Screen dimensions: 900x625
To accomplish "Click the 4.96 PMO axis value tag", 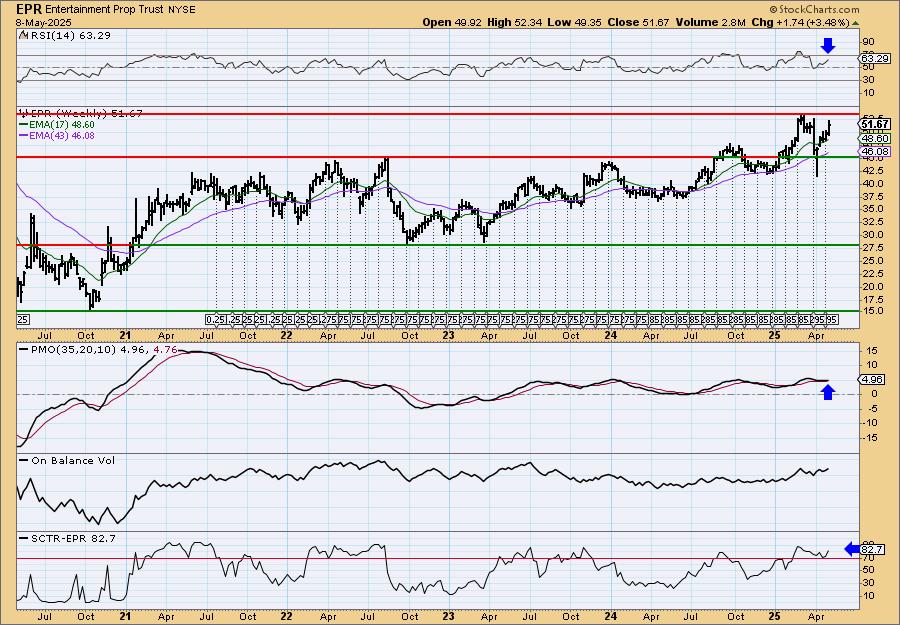I will pyautogui.click(x=872, y=379).
